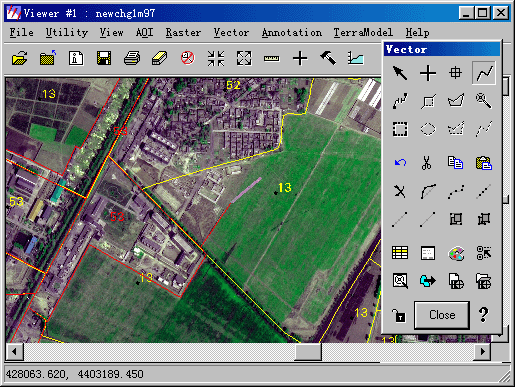This screenshot has height=387, width=515.
Task: Click the magnifier with cross icon in Vector palette
Action: click(400, 281)
